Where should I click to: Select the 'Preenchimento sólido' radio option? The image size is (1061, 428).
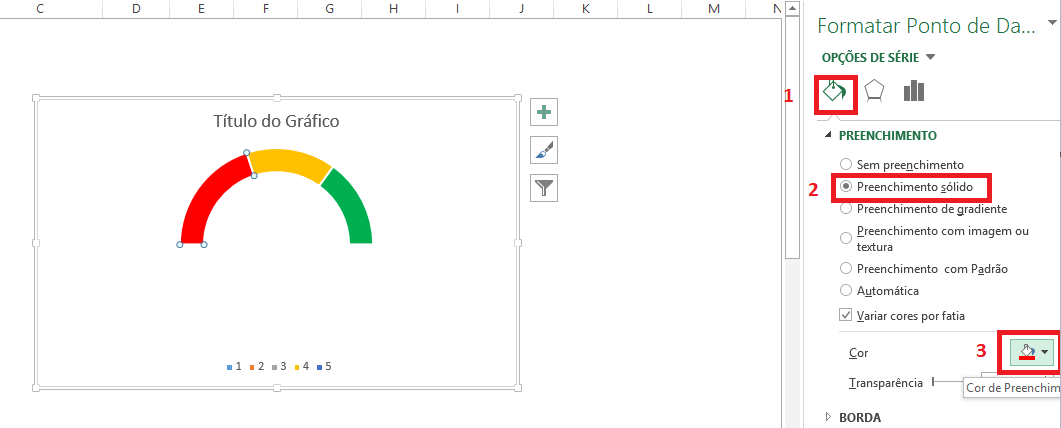tap(847, 186)
